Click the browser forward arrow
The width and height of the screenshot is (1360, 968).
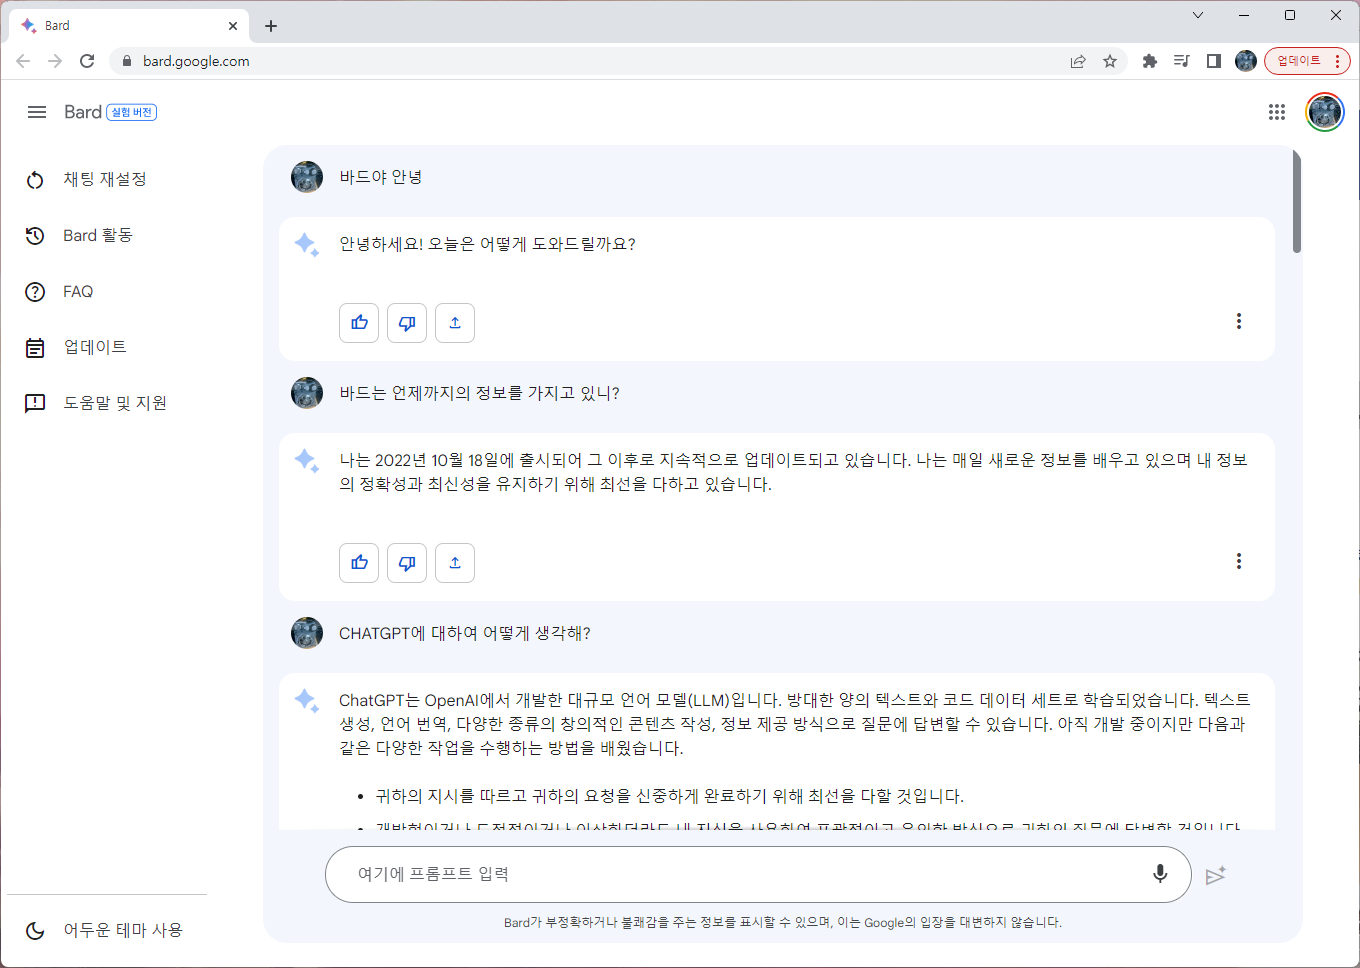[55, 61]
